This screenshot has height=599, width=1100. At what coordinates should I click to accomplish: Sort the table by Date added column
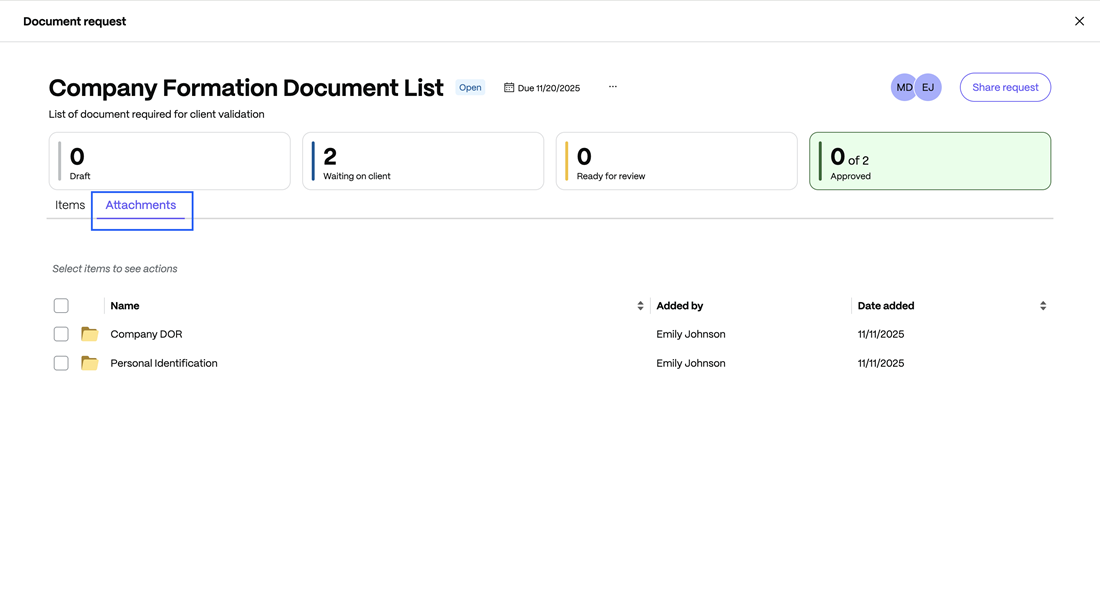[x=1042, y=305]
